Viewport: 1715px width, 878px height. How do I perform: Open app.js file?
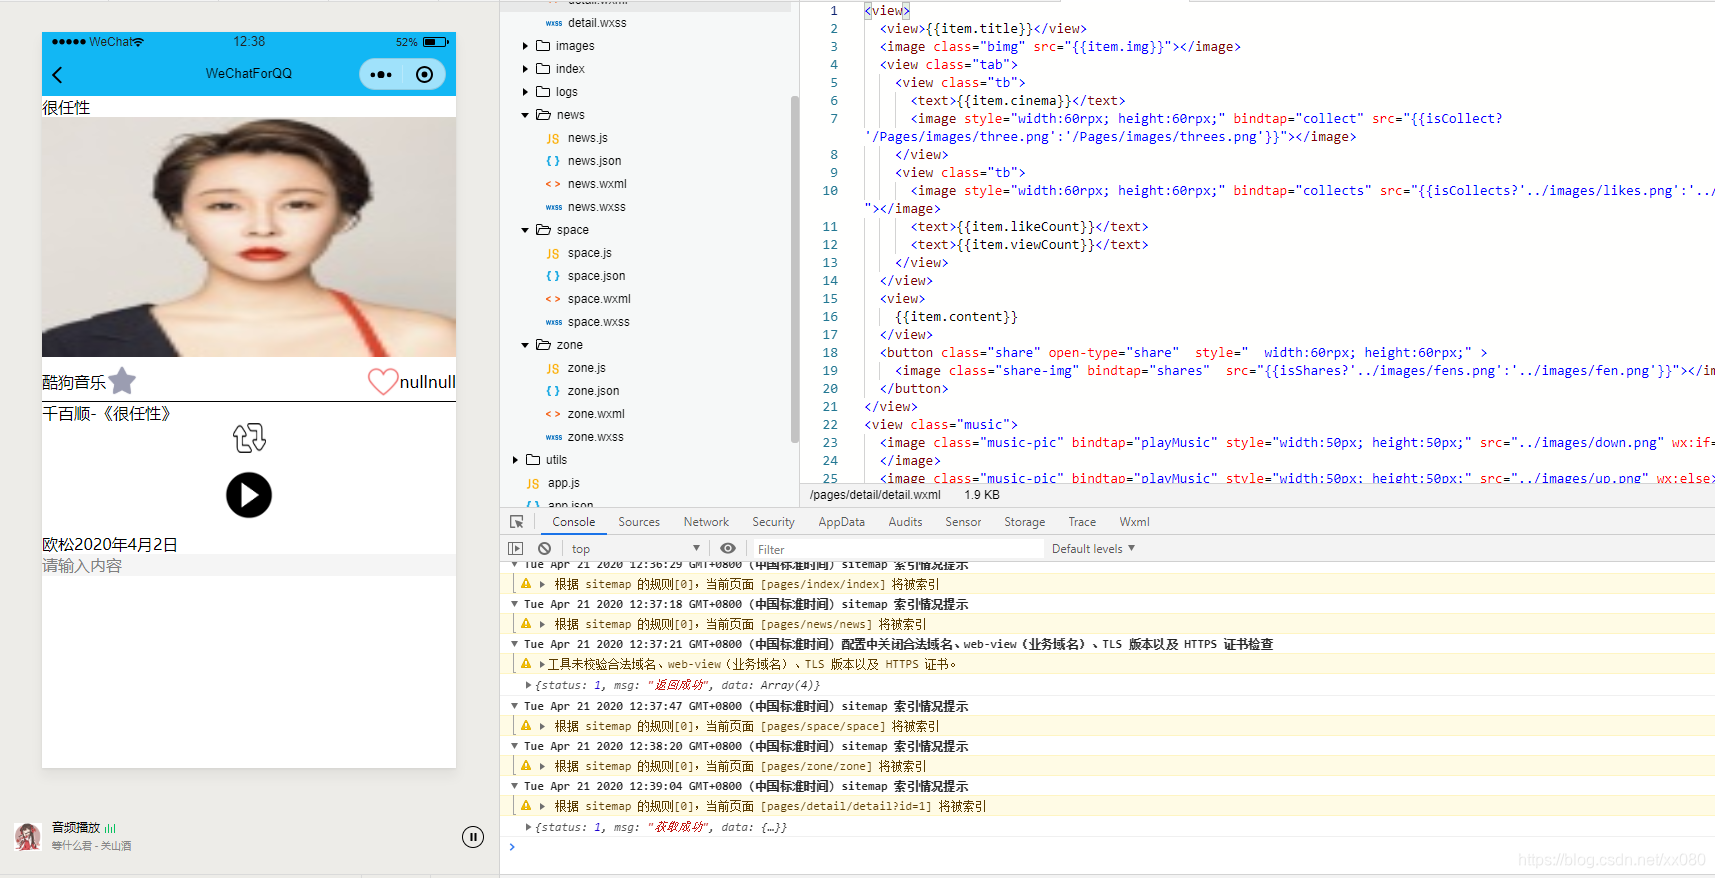(x=563, y=483)
